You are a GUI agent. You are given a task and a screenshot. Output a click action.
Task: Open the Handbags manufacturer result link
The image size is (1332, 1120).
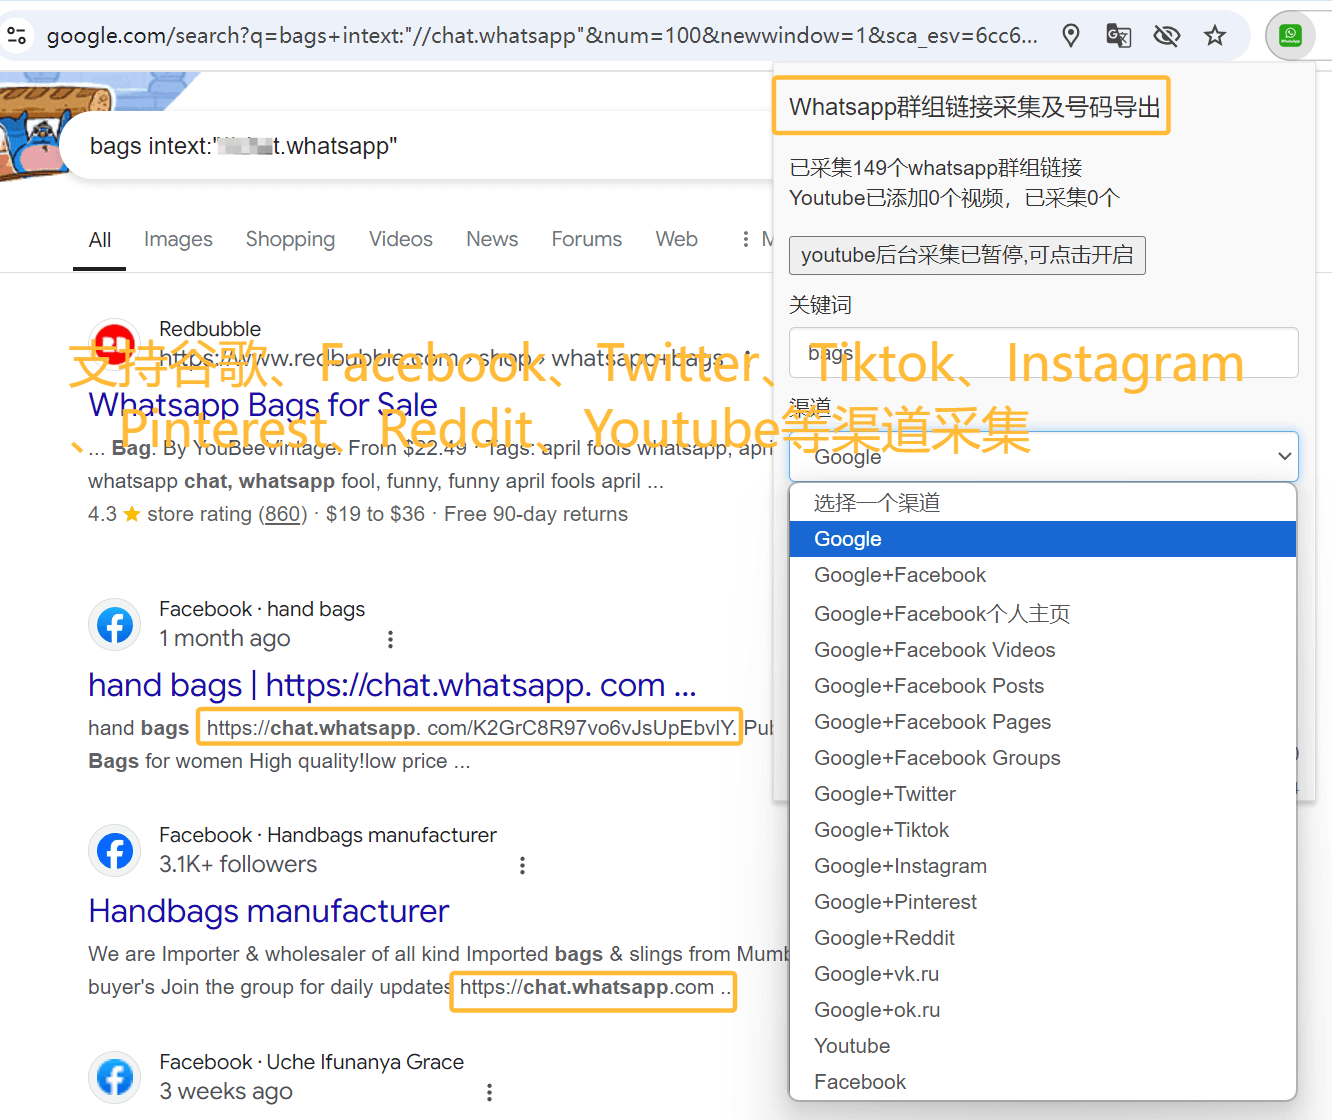tap(268, 911)
